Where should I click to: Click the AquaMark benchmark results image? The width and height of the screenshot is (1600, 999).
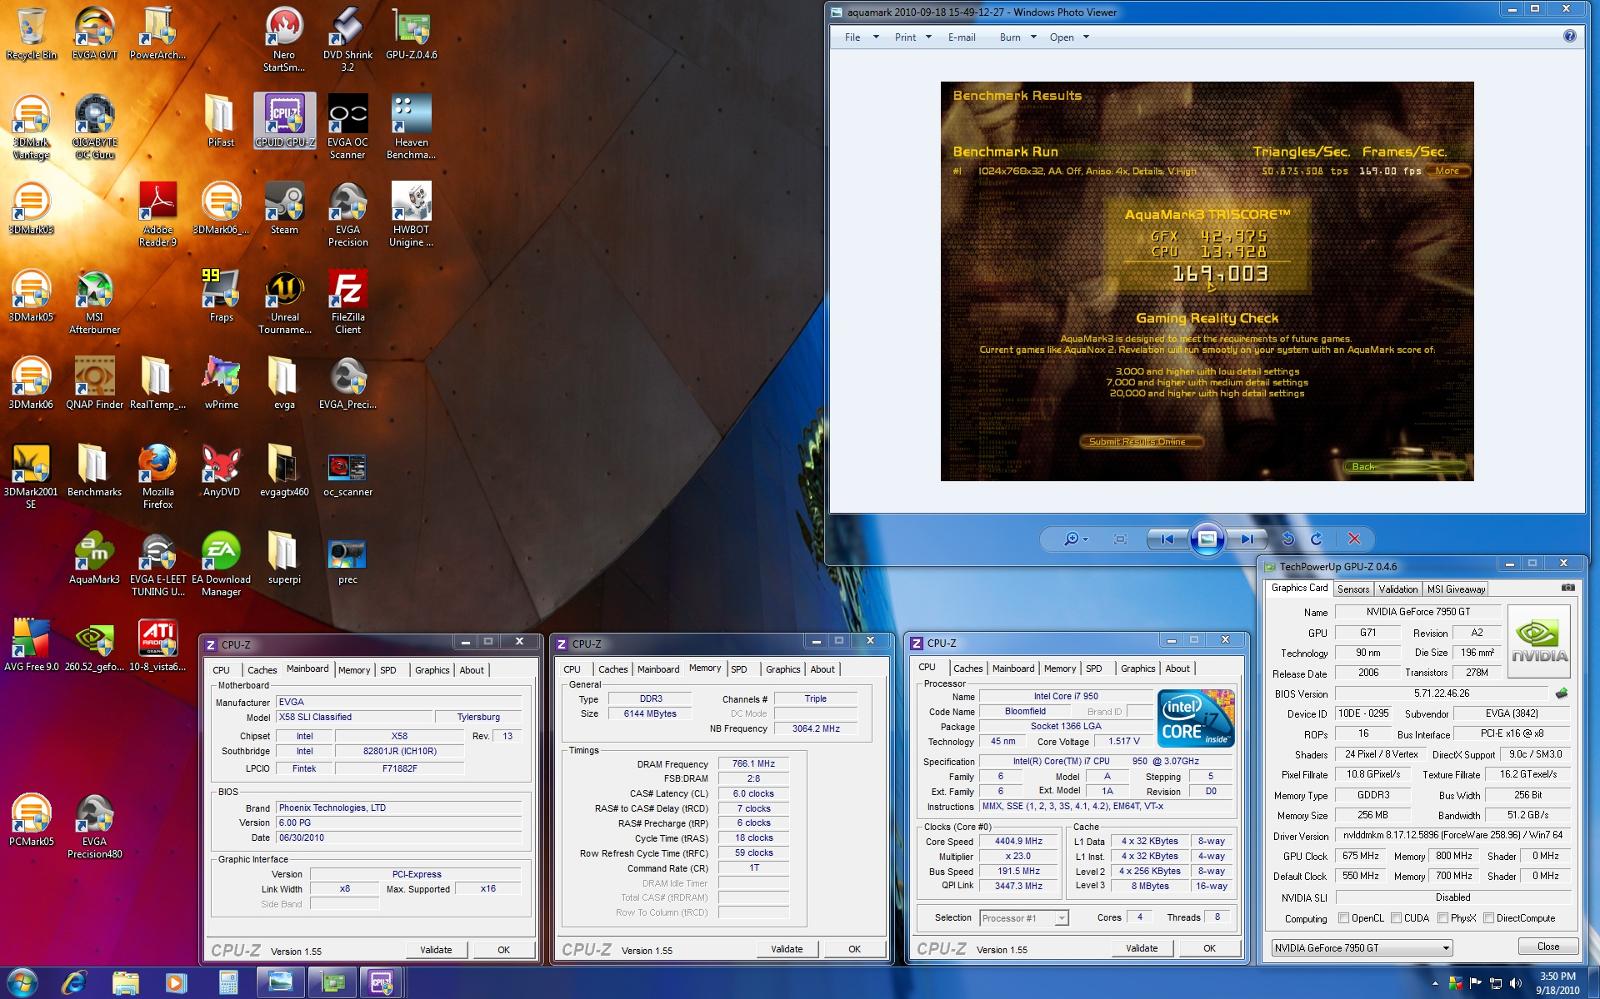click(1207, 281)
